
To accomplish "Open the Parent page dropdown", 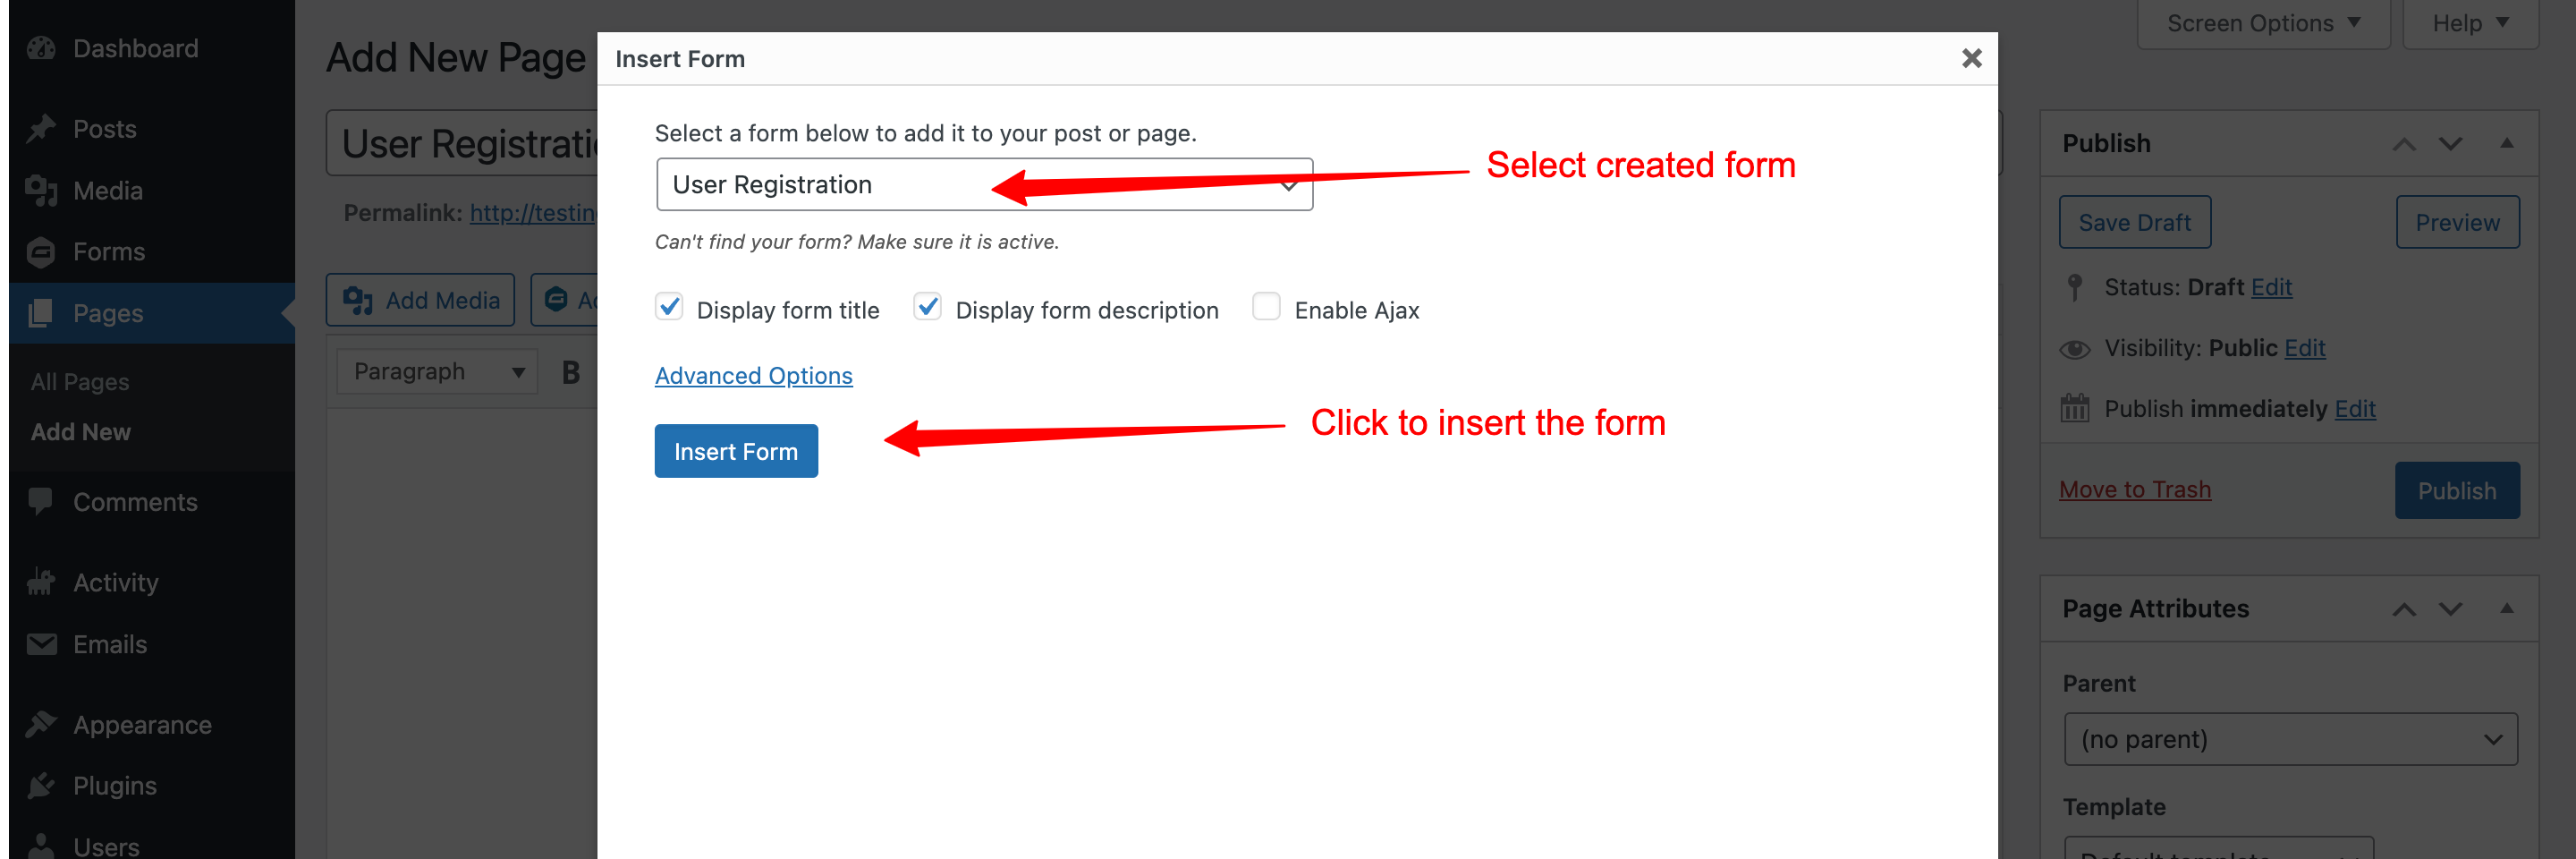I will click(2290, 739).
